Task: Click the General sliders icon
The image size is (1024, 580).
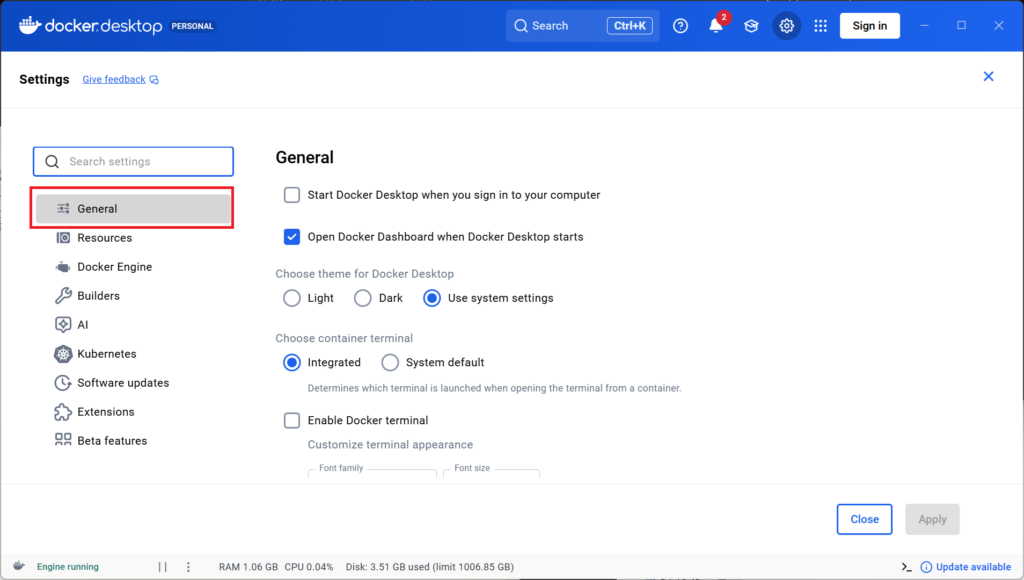Action: click(63, 208)
